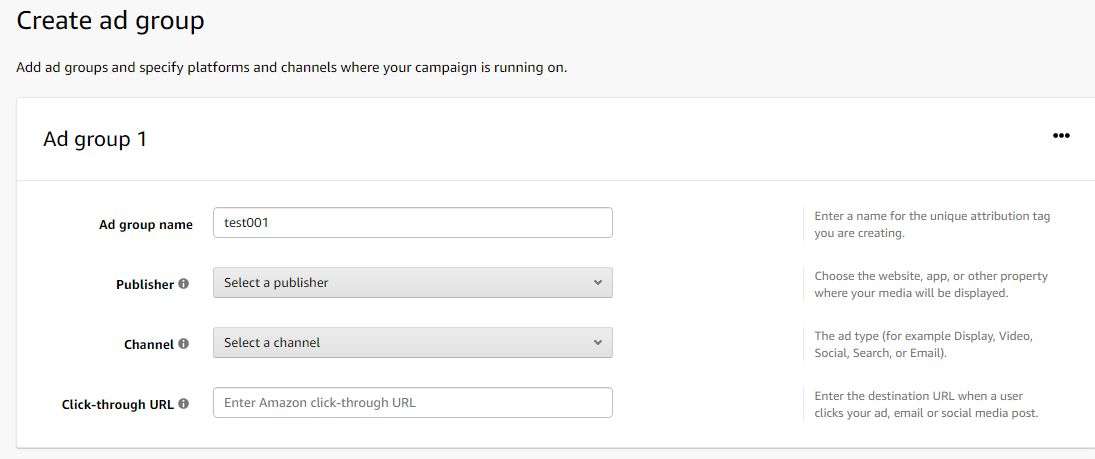This screenshot has height=459, width=1095.
Task: Click the Publisher field label
Action: click(x=145, y=285)
